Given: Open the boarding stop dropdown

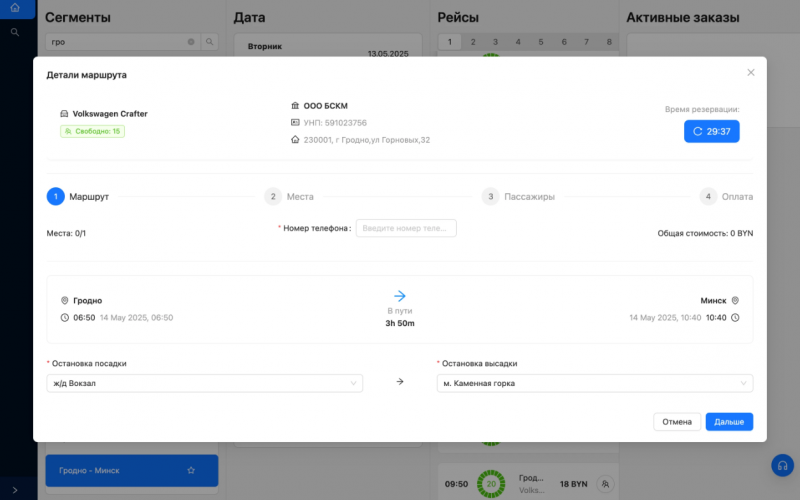Looking at the screenshot, I should click(204, 383).
